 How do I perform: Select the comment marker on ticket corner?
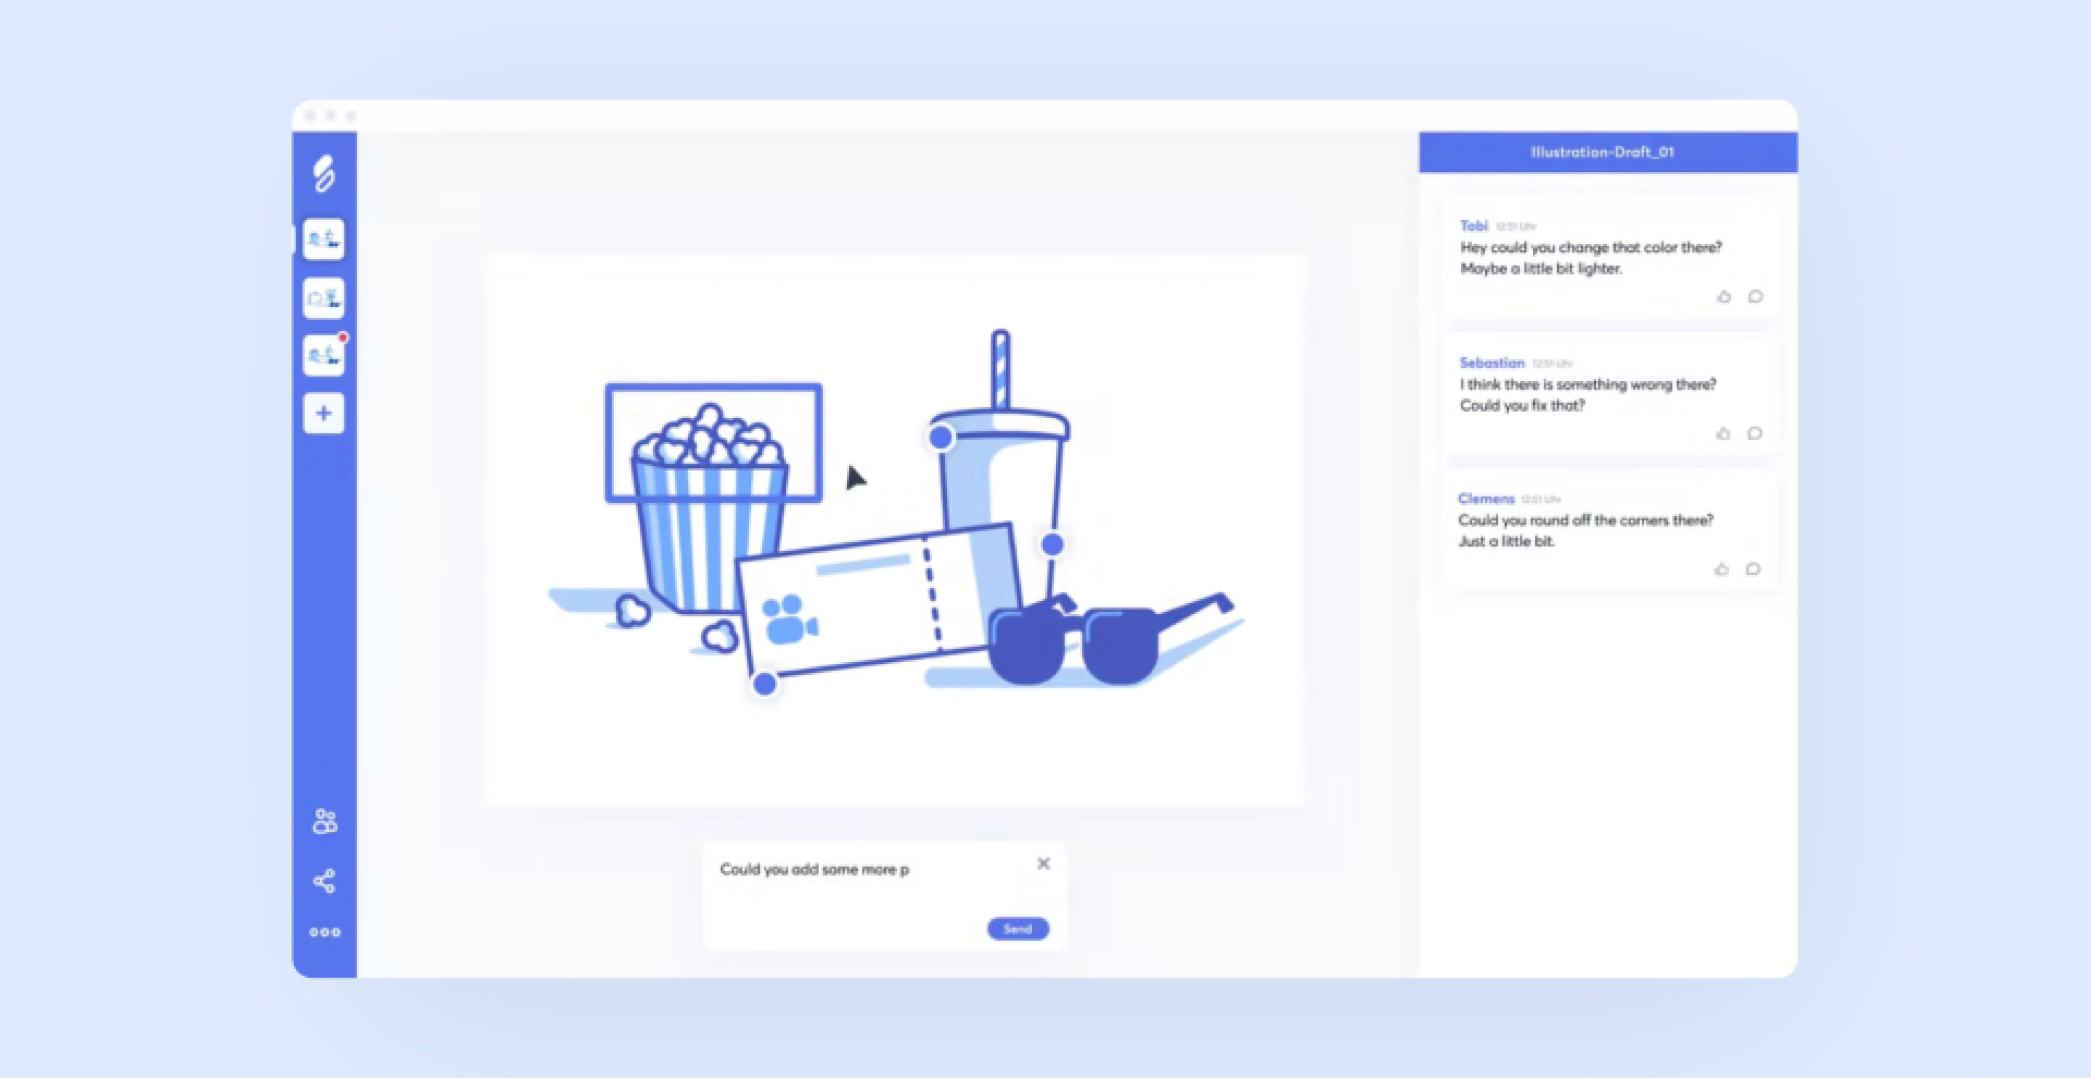coord(764,684)
